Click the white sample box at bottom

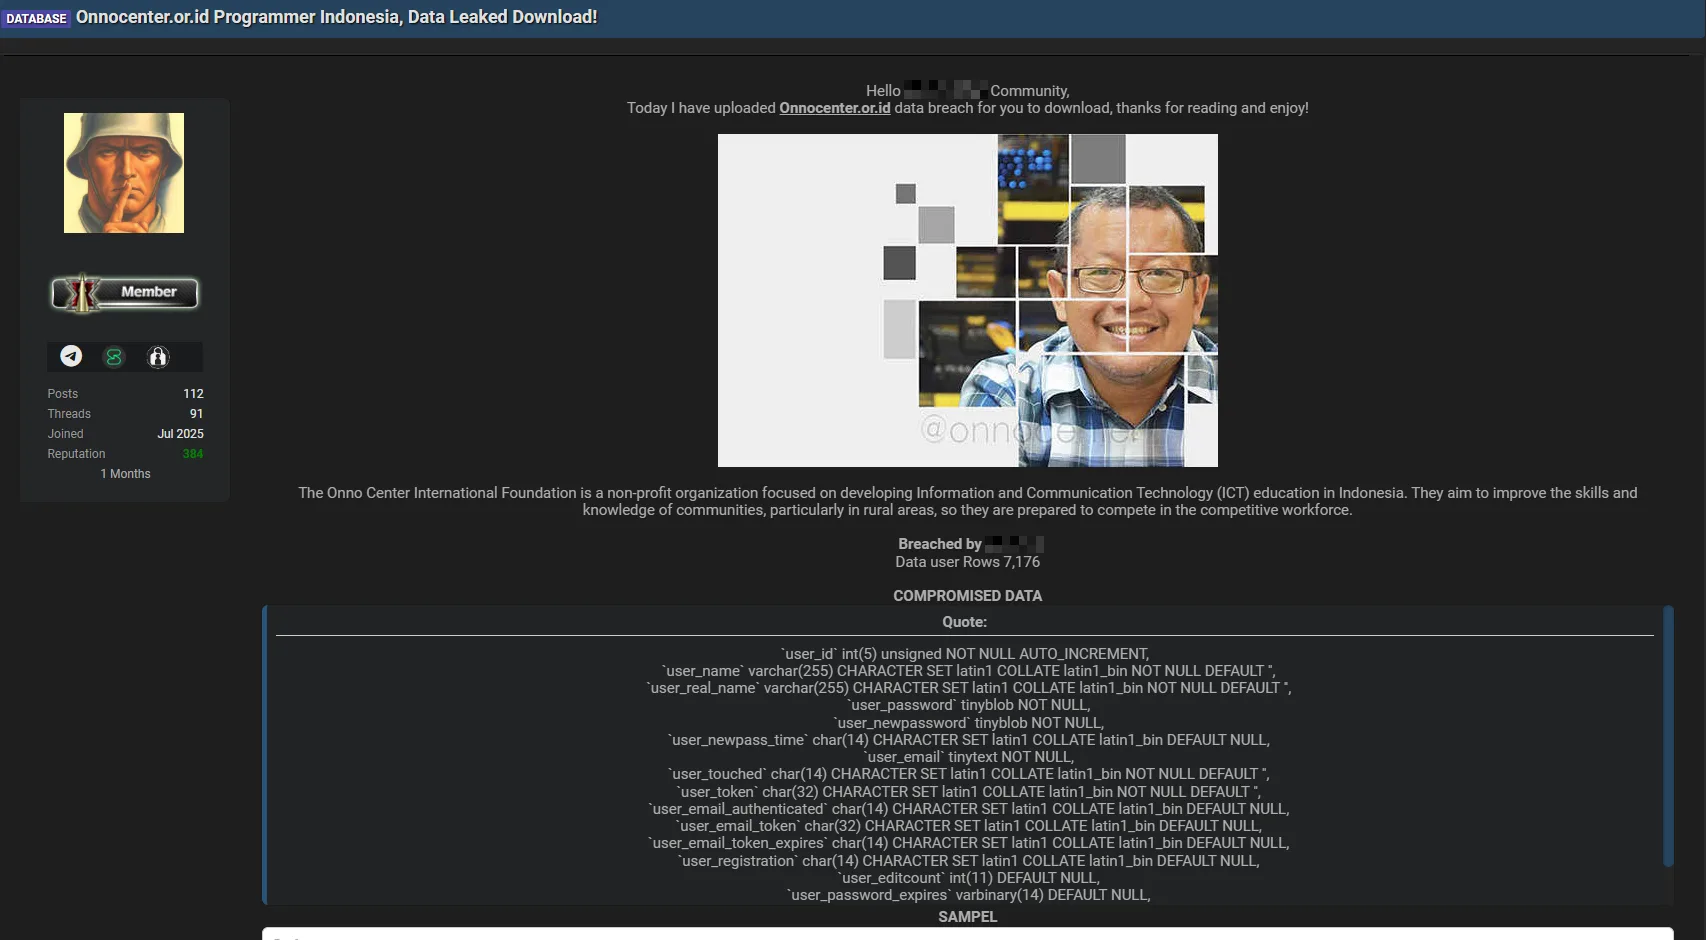pos(967,934)
